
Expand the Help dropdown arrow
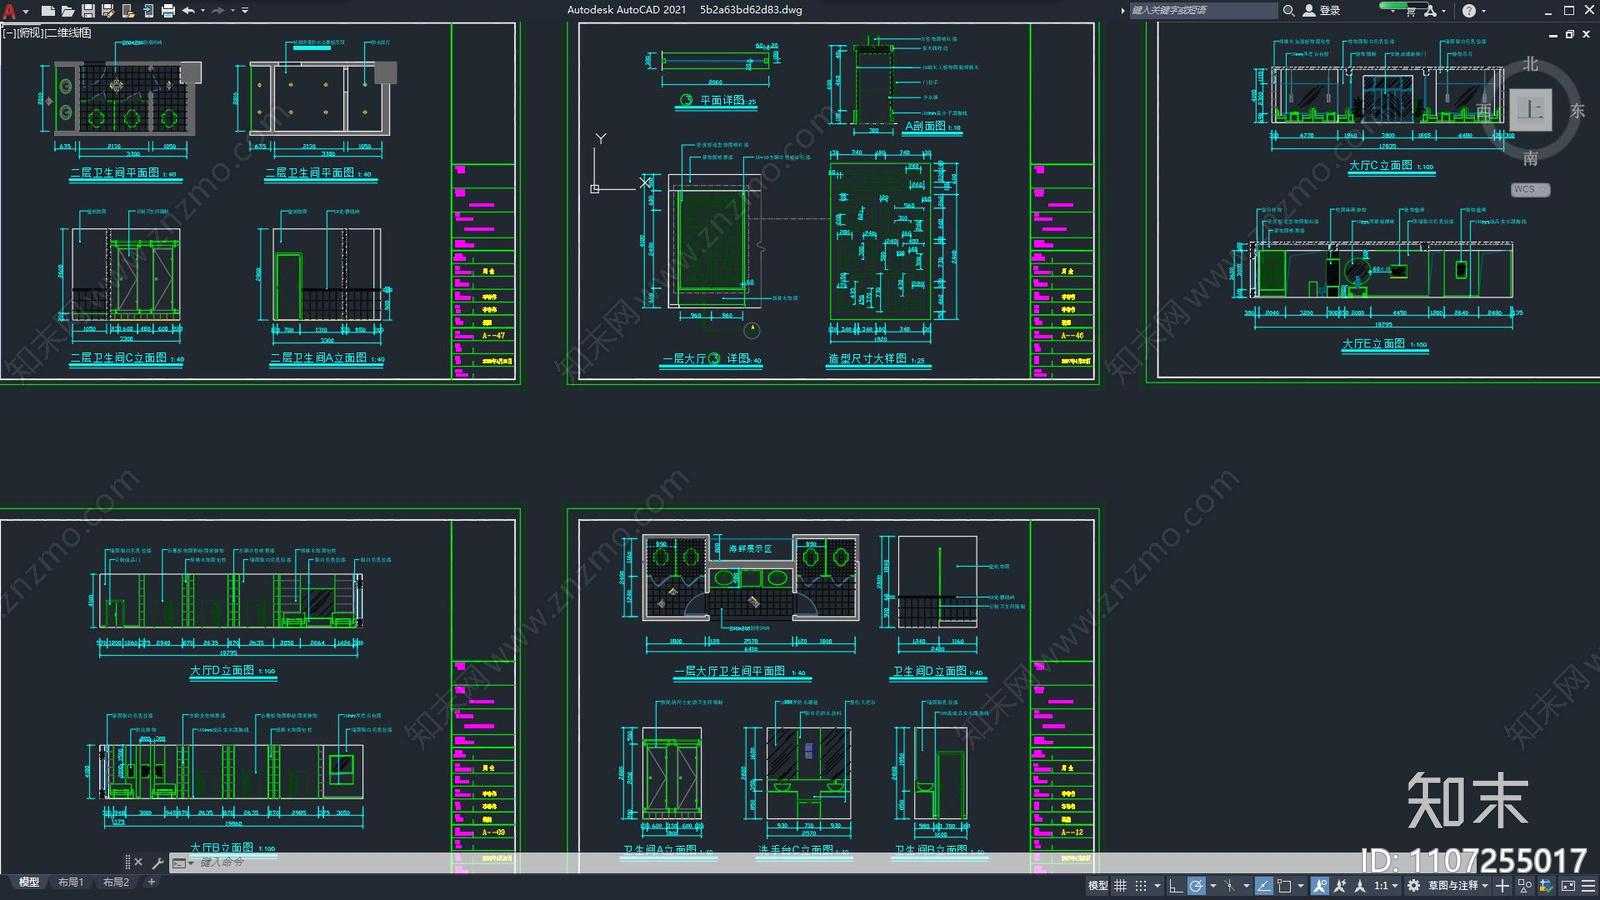coord(1483,11)
